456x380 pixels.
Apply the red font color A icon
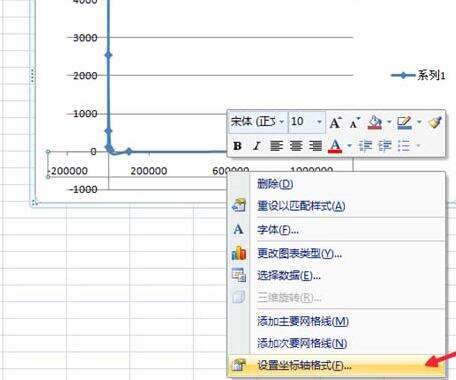[335, 146]
